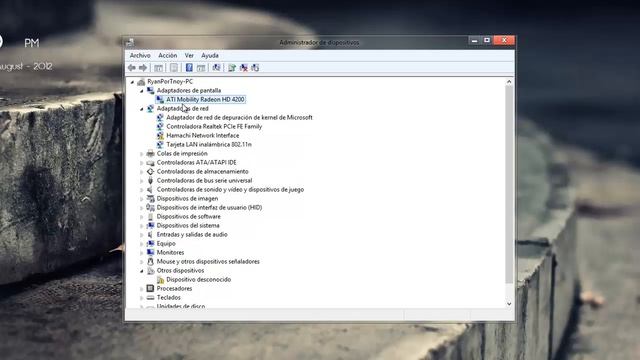Viewport: 640px width, 360px height.
Task: Expand the Teclados node
Action: pyautogui.click(x=142, y=298)
